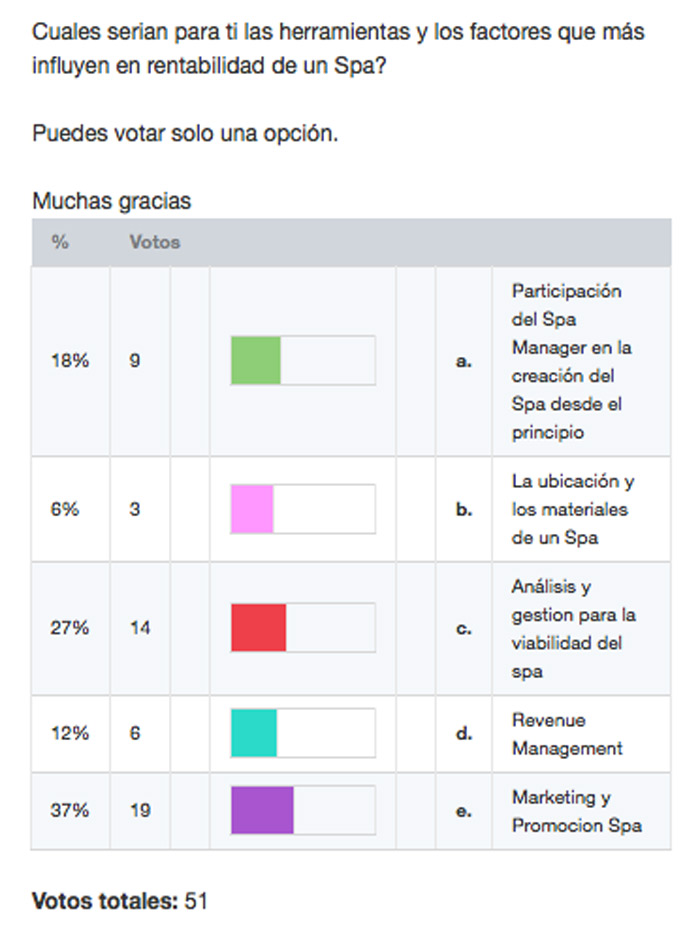Click the Votos totales: 51 text
Image resolution: width=700 pixels, height=941 pixels.
coord(119,901)
